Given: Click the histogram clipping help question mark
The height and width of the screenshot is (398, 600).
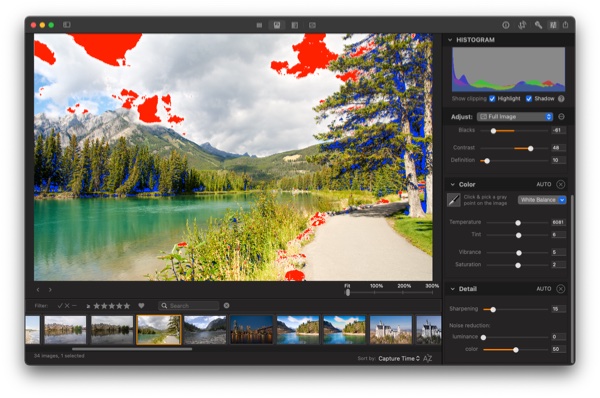Looking at the screenshot, I should [561, 99].
